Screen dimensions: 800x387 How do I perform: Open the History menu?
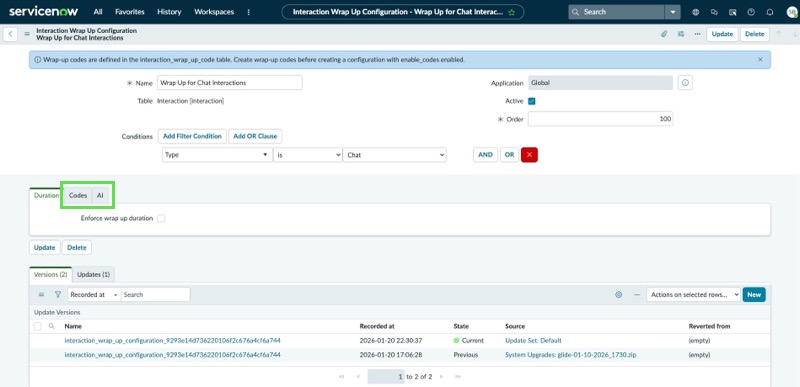coord(169,12)
